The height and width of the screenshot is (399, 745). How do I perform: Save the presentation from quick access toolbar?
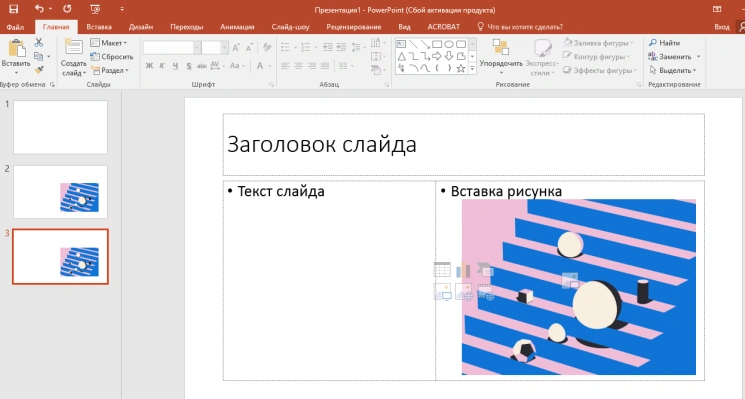[13, 9]
